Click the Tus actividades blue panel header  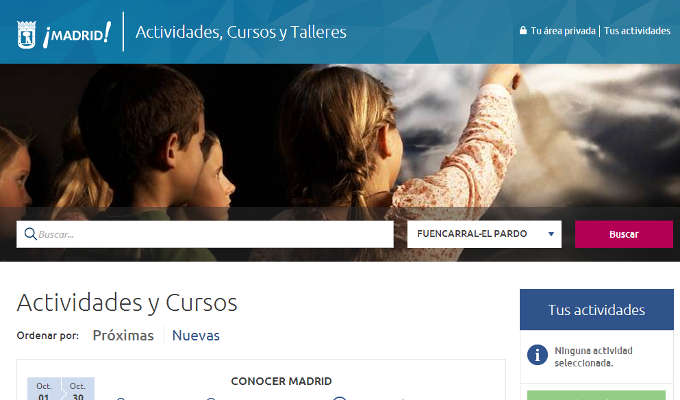[x=597, y=310]
